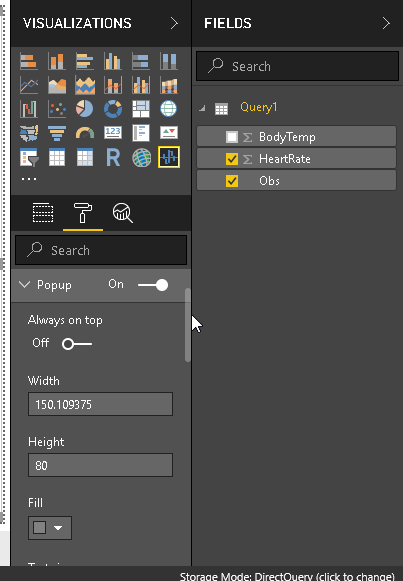This screenshot has height=581, width=403.
Task: Select Line and clustered column chart visual
Action: pyautogui.click(x=141, y=85)
